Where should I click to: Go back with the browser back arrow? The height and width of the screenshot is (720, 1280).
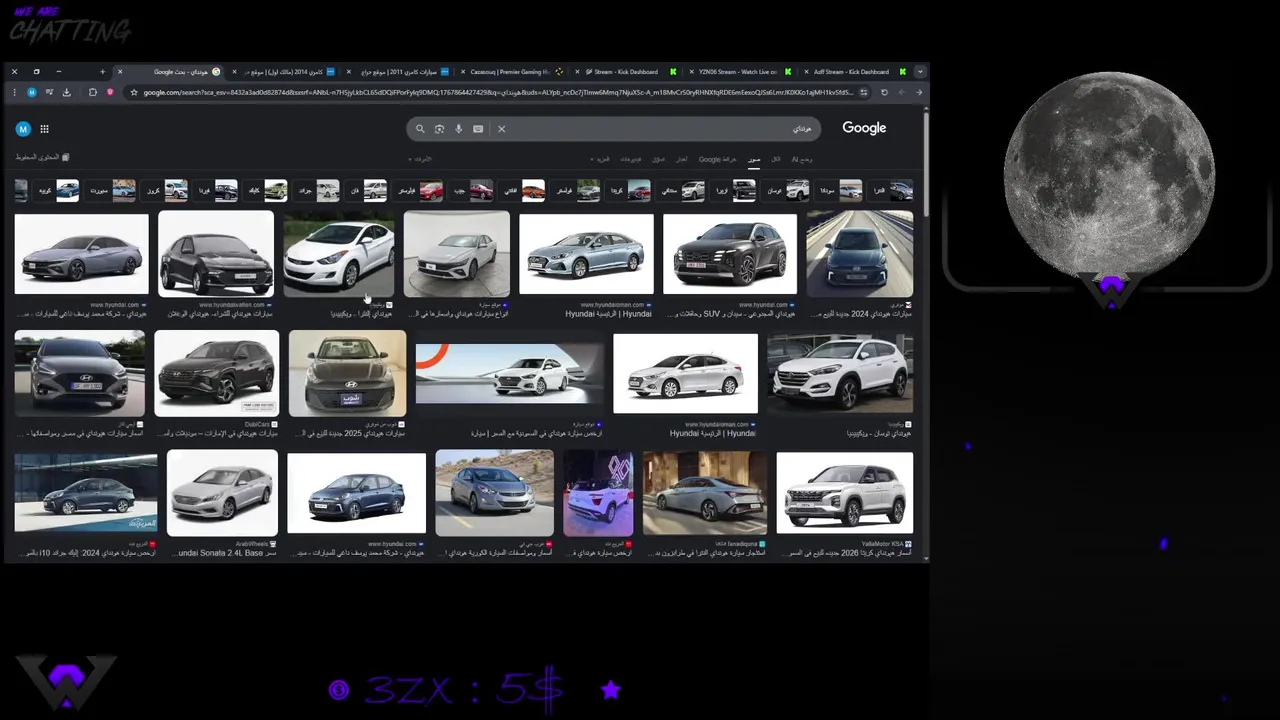coord(919,92)
